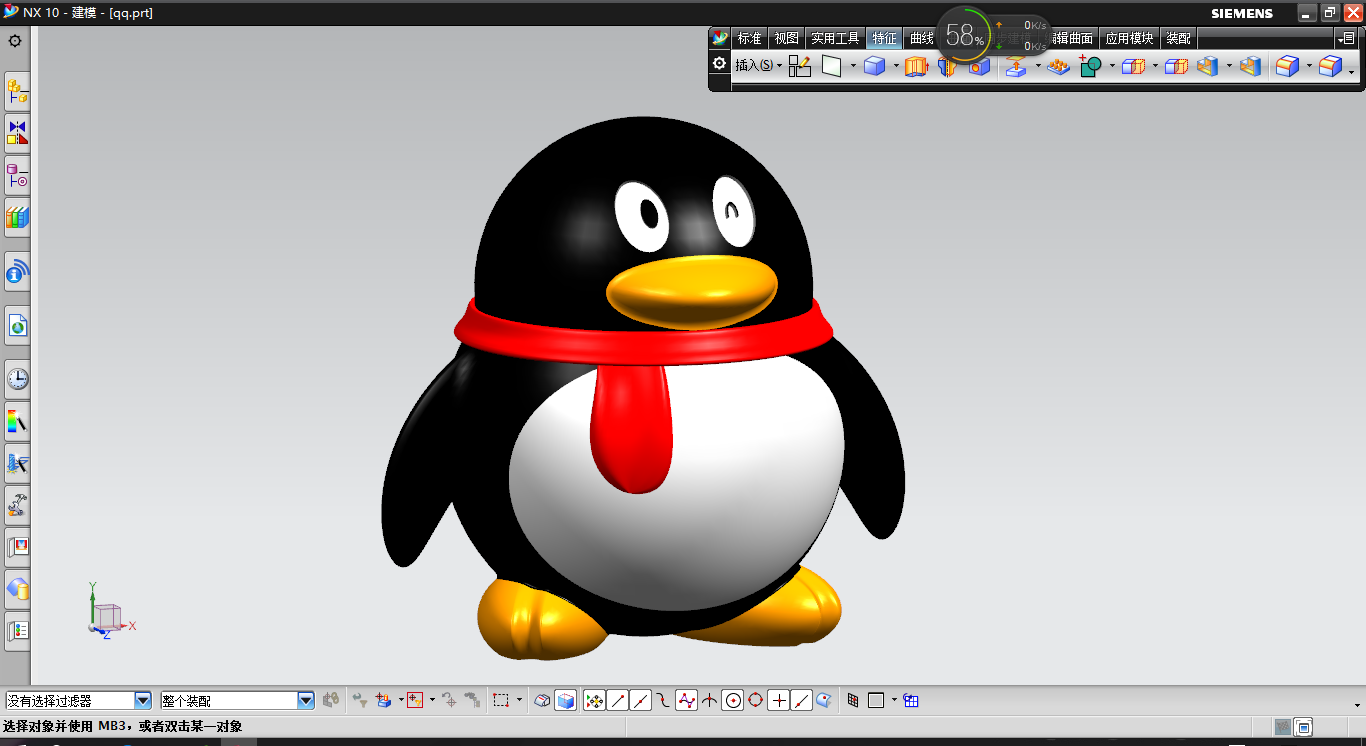This screenshot has width=1366, height=746.
Task: Switch to the 应用模块 tab
Action: [1129, 38]
